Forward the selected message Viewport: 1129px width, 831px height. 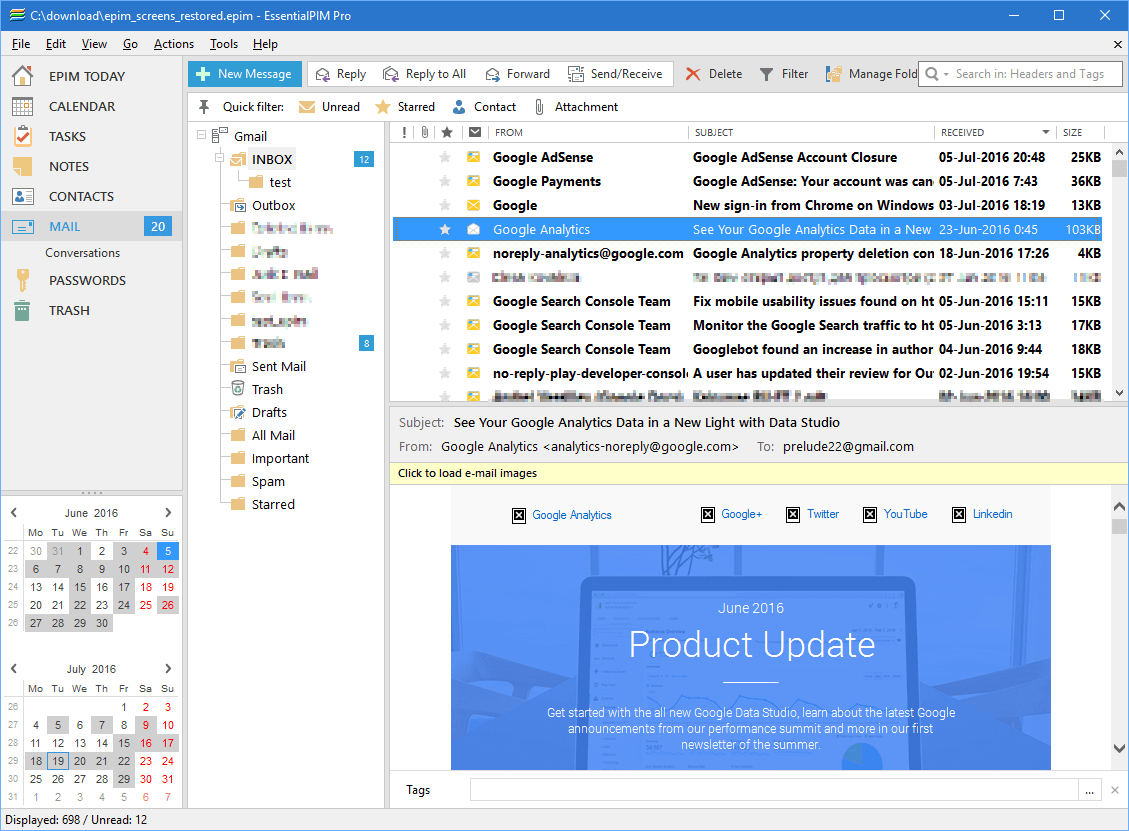point(518,74)
